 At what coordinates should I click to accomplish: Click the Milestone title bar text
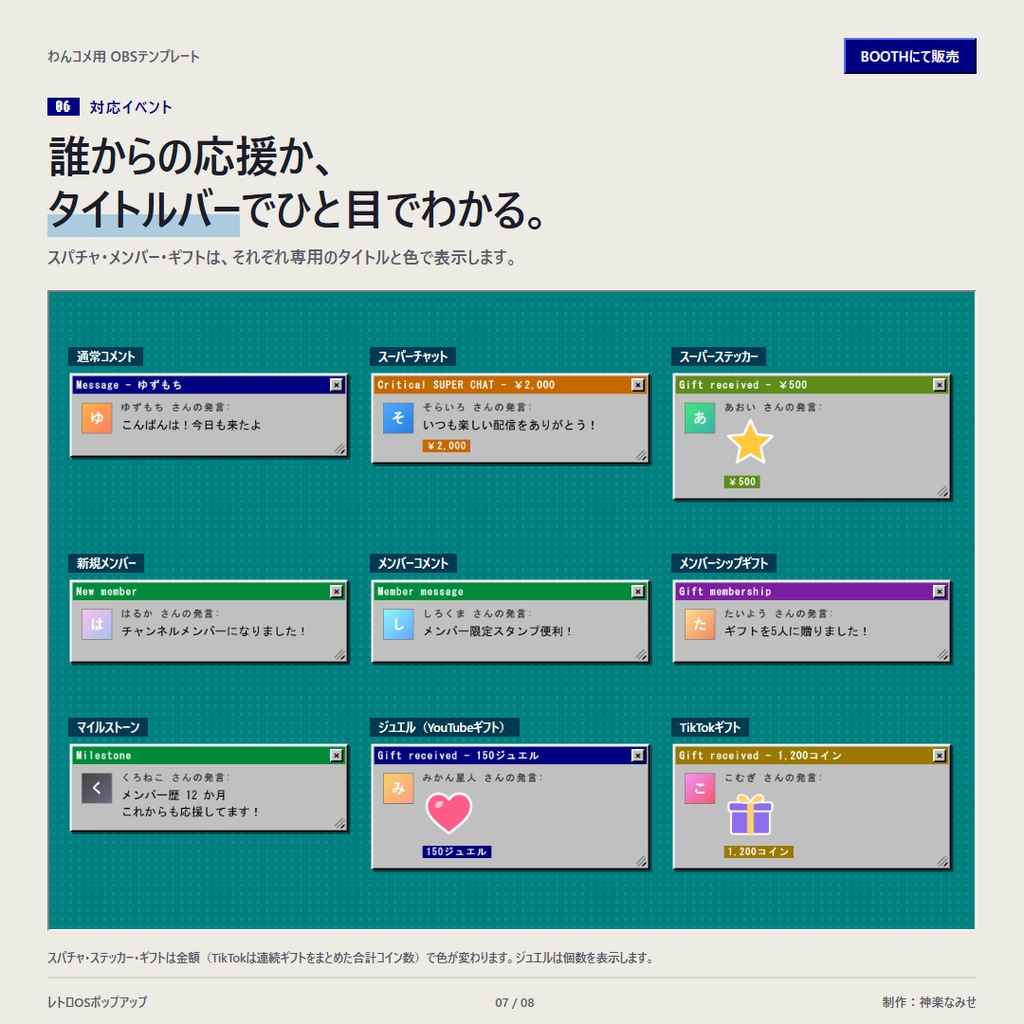pyautogui.click(x=103, y=756)
